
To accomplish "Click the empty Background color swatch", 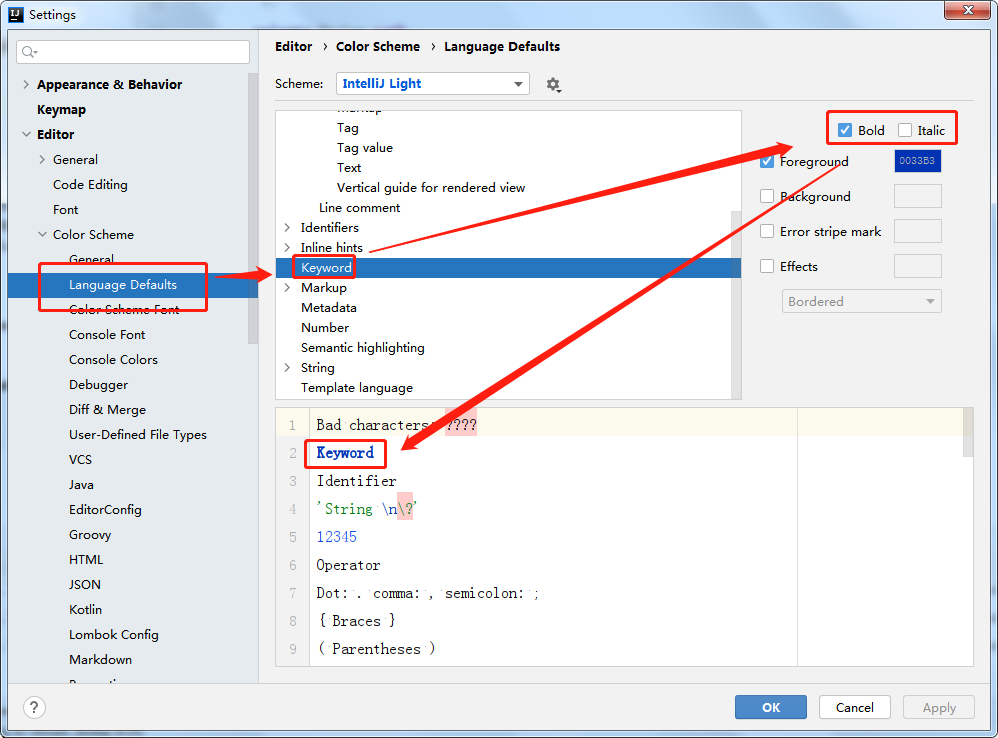I will 917,196.
